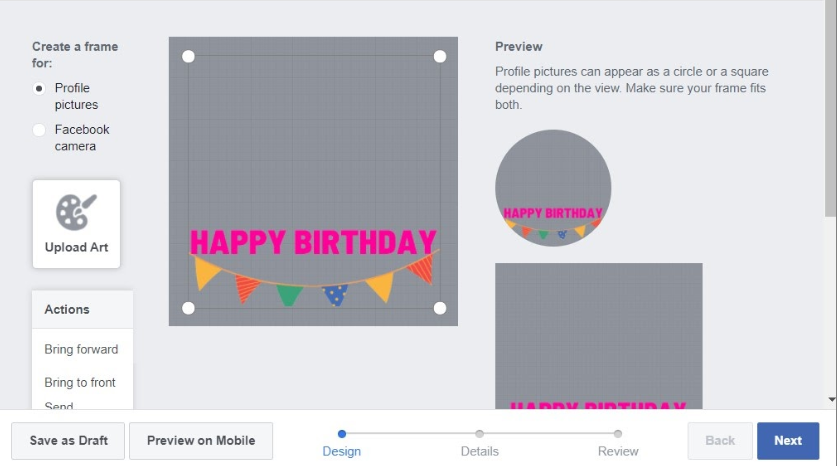Click the top-left resize handle on canvas
Image resolution: width=838 pixels, height=466 pixels.
pos(188,56)
